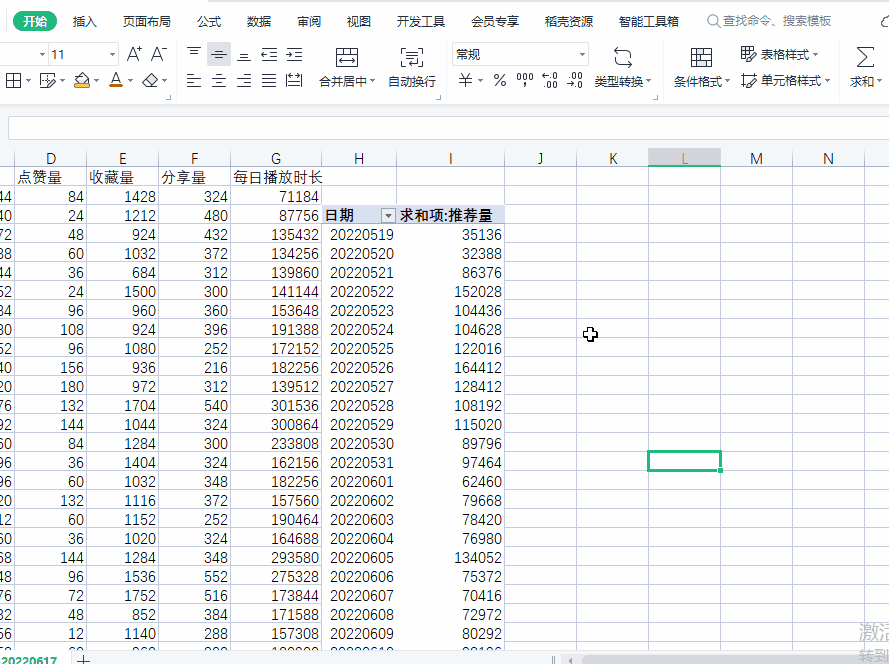The height and width of the screenshot is (664, 889).
Task: Click the percent style icon
Action: (x=499, y=81)
